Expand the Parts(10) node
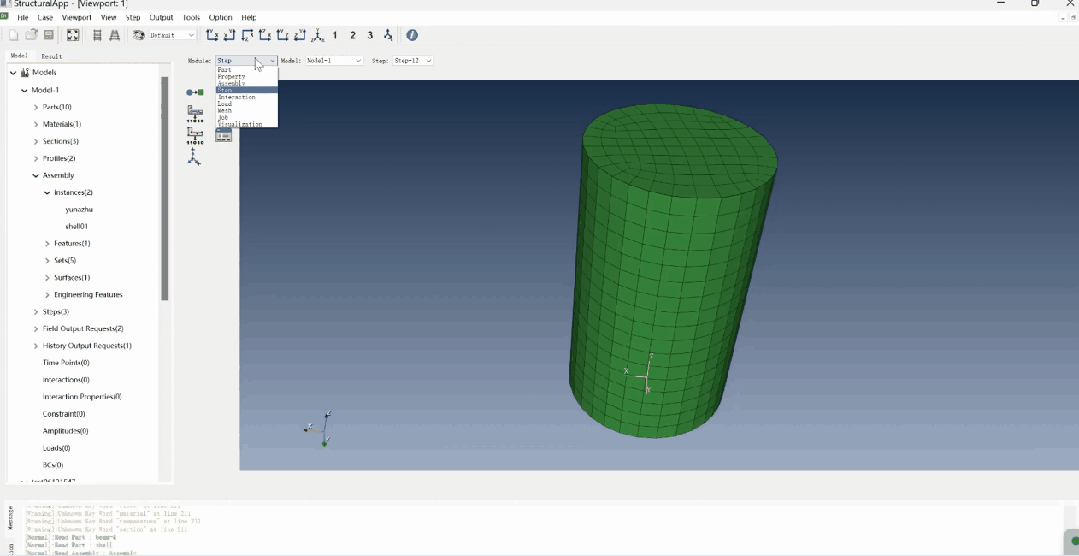The image size is (1079, 556). (36, 107)
